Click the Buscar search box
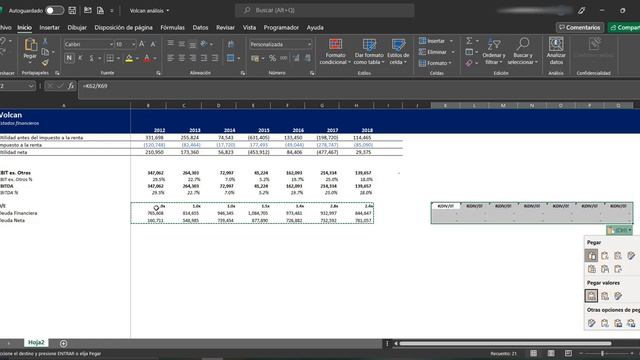 point(324,10)
